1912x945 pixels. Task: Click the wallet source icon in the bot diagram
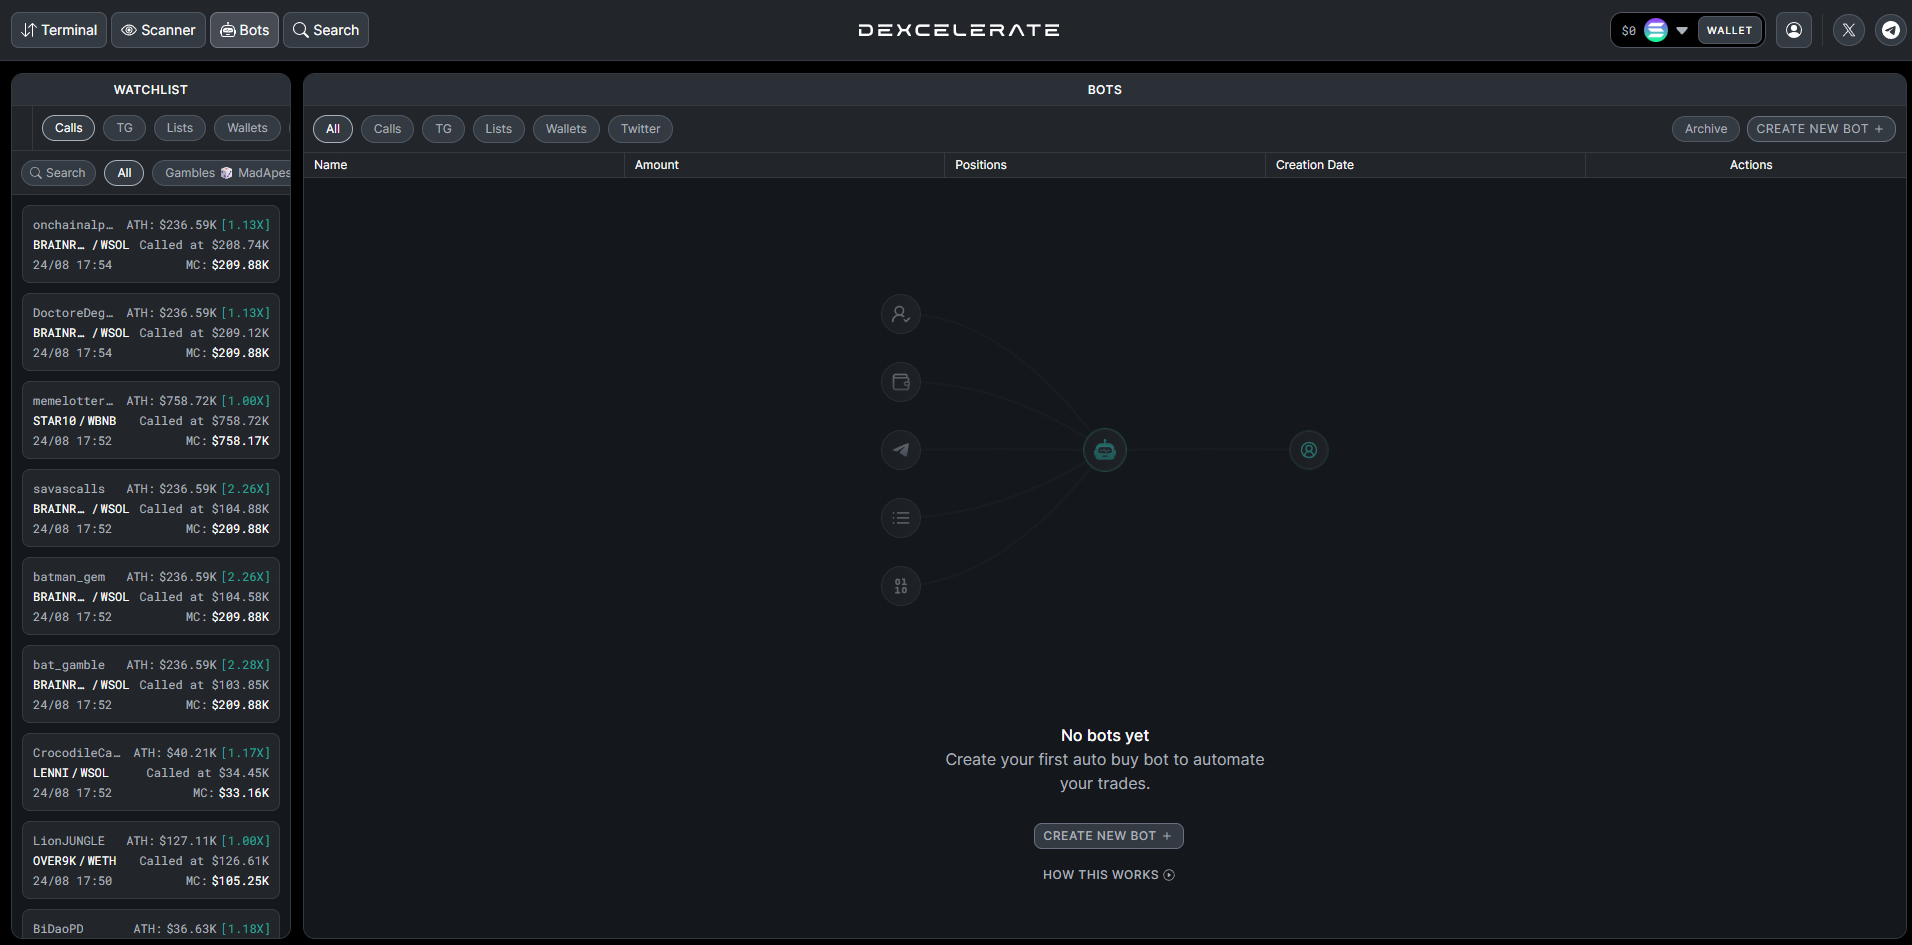click(900, 381)
